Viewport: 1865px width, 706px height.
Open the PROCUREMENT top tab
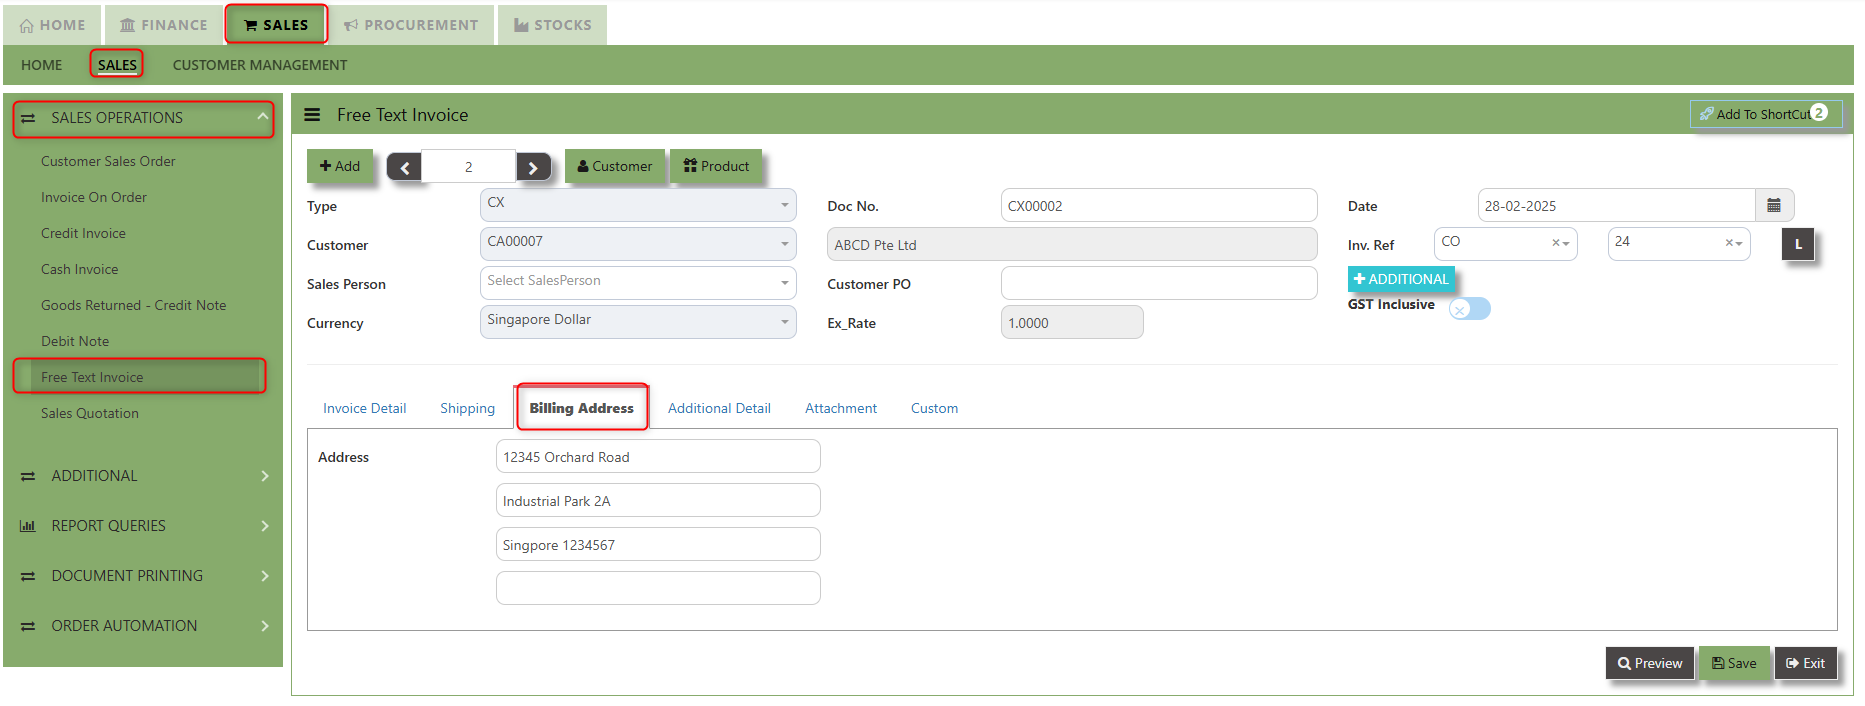411,25
